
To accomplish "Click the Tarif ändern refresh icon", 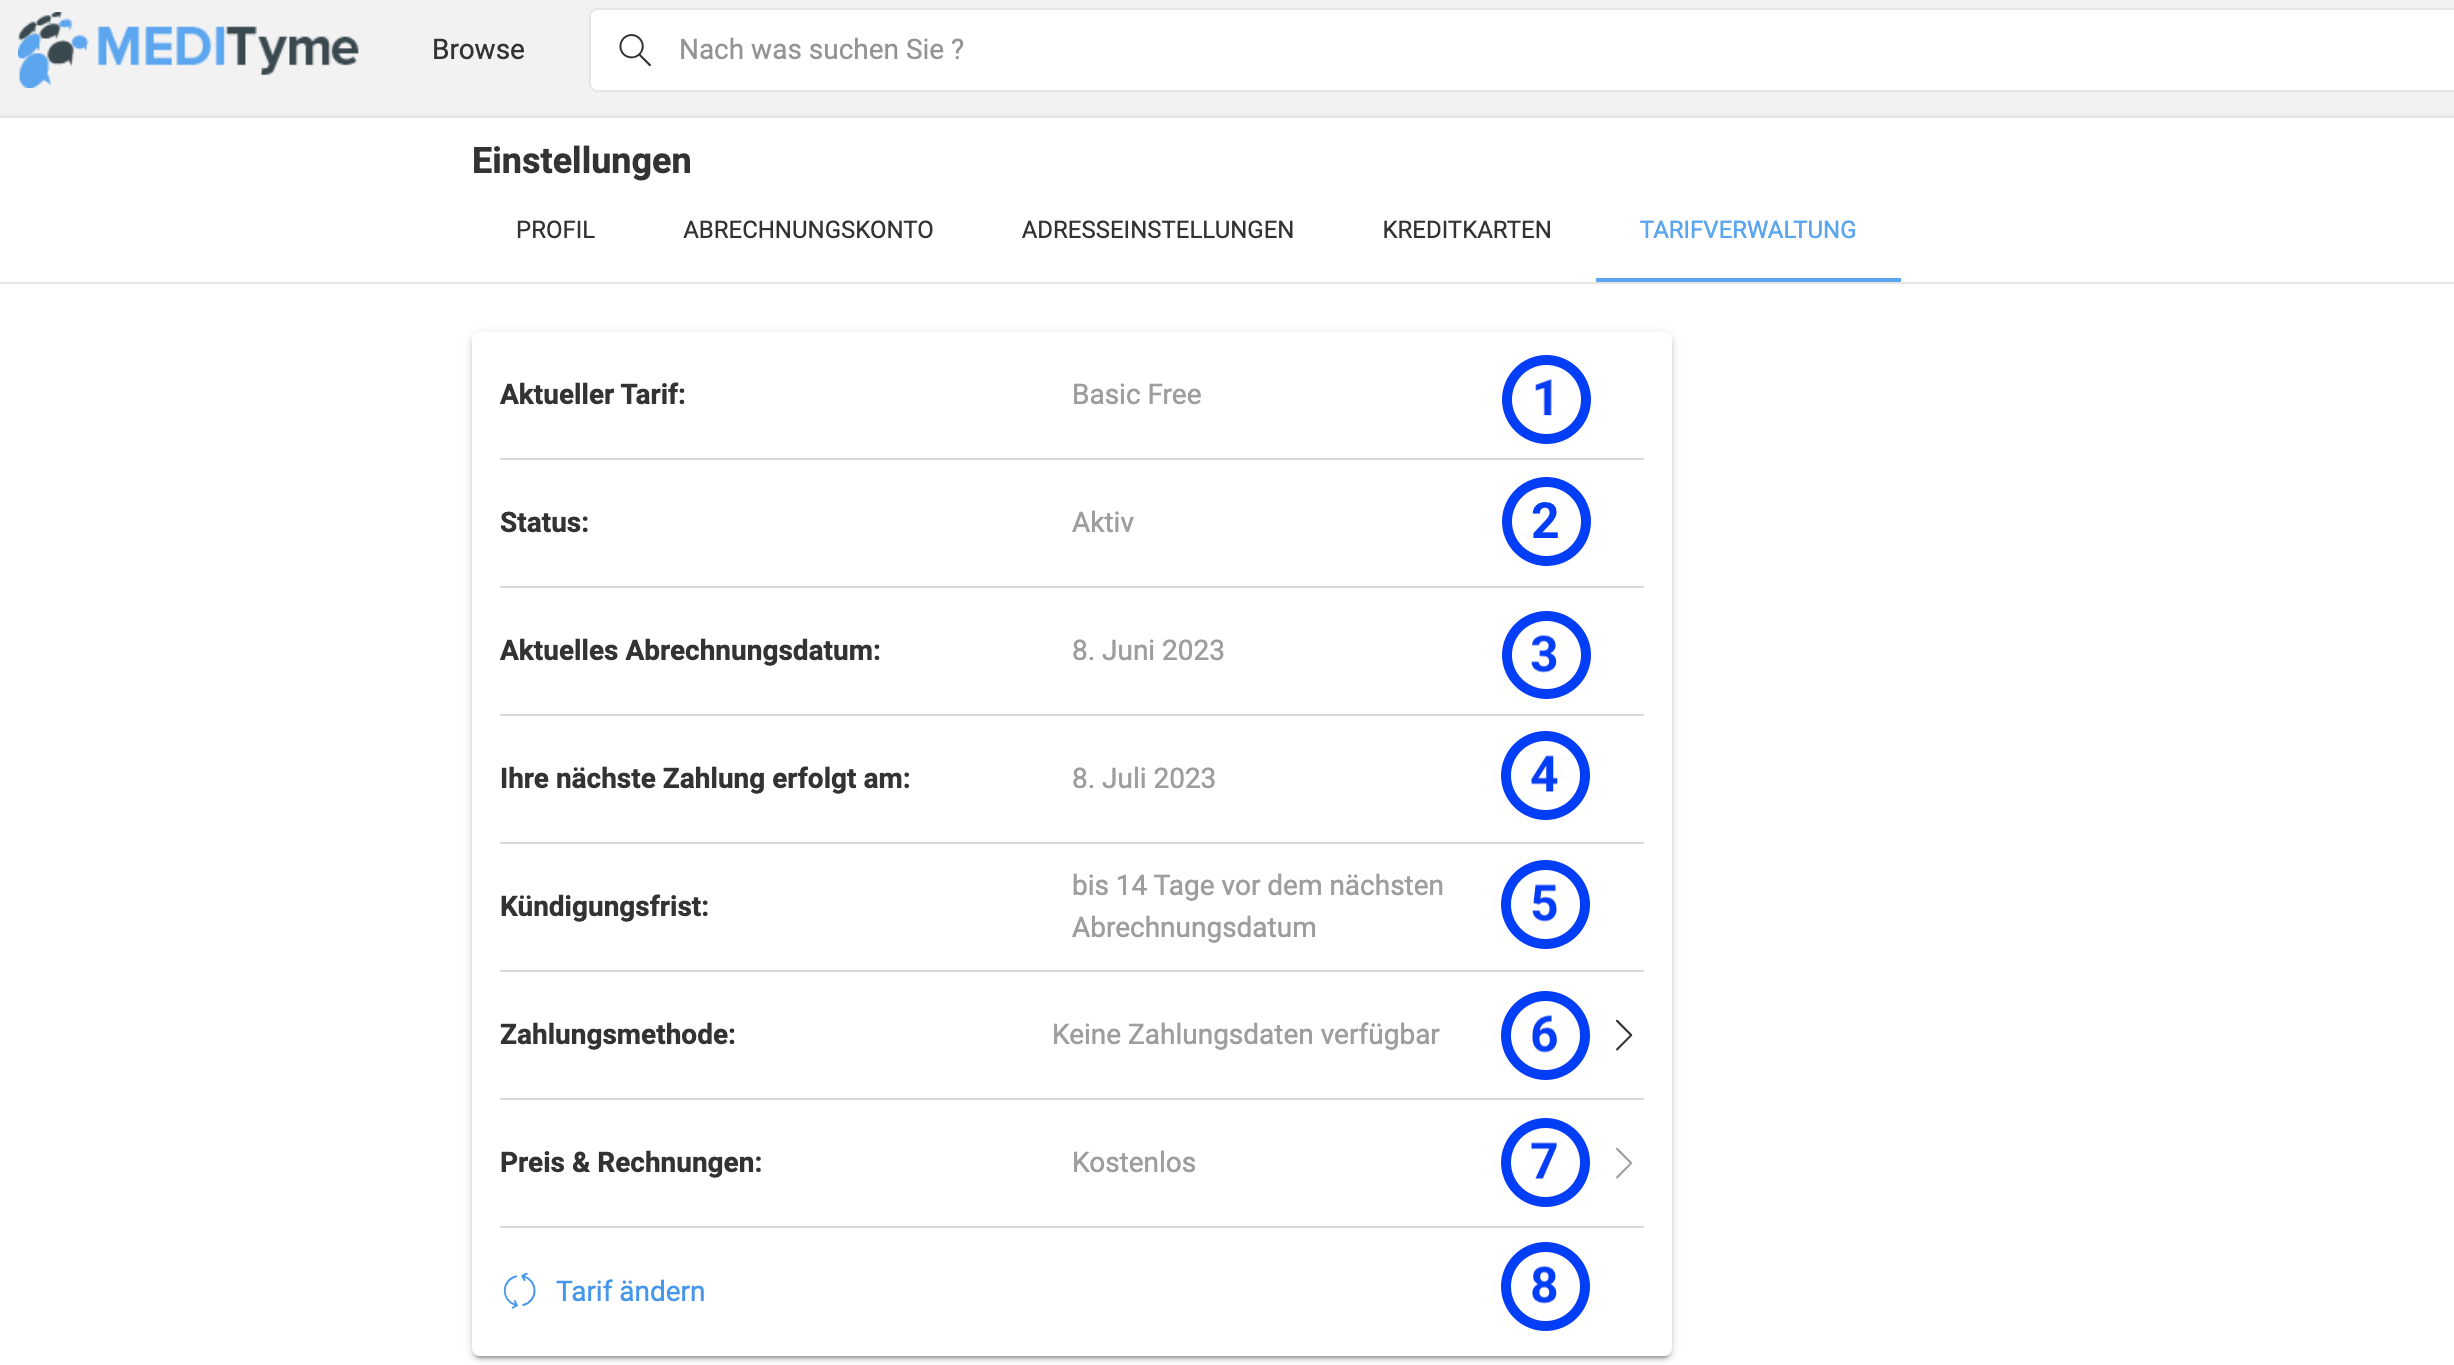I will (519, 1291).
